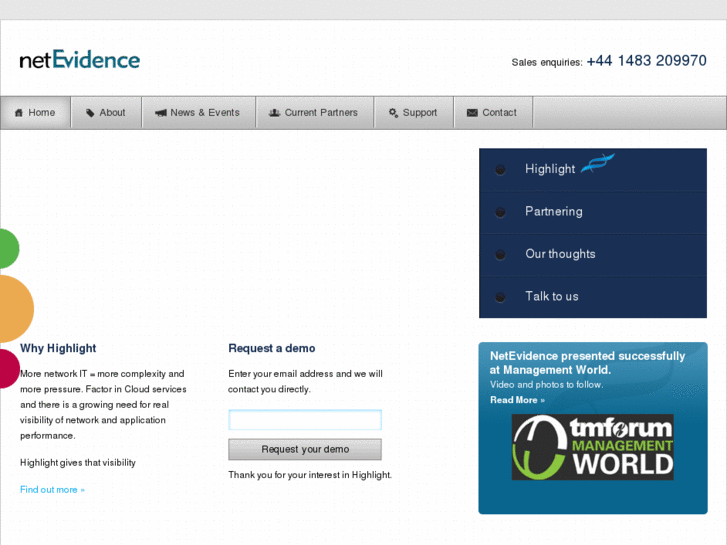Click the bullet dot next to Our thoughts

tap(500, 255)
